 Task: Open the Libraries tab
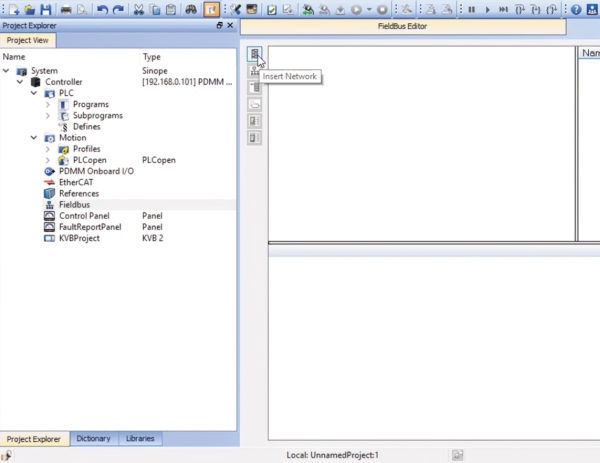click(x=140, y=439)
